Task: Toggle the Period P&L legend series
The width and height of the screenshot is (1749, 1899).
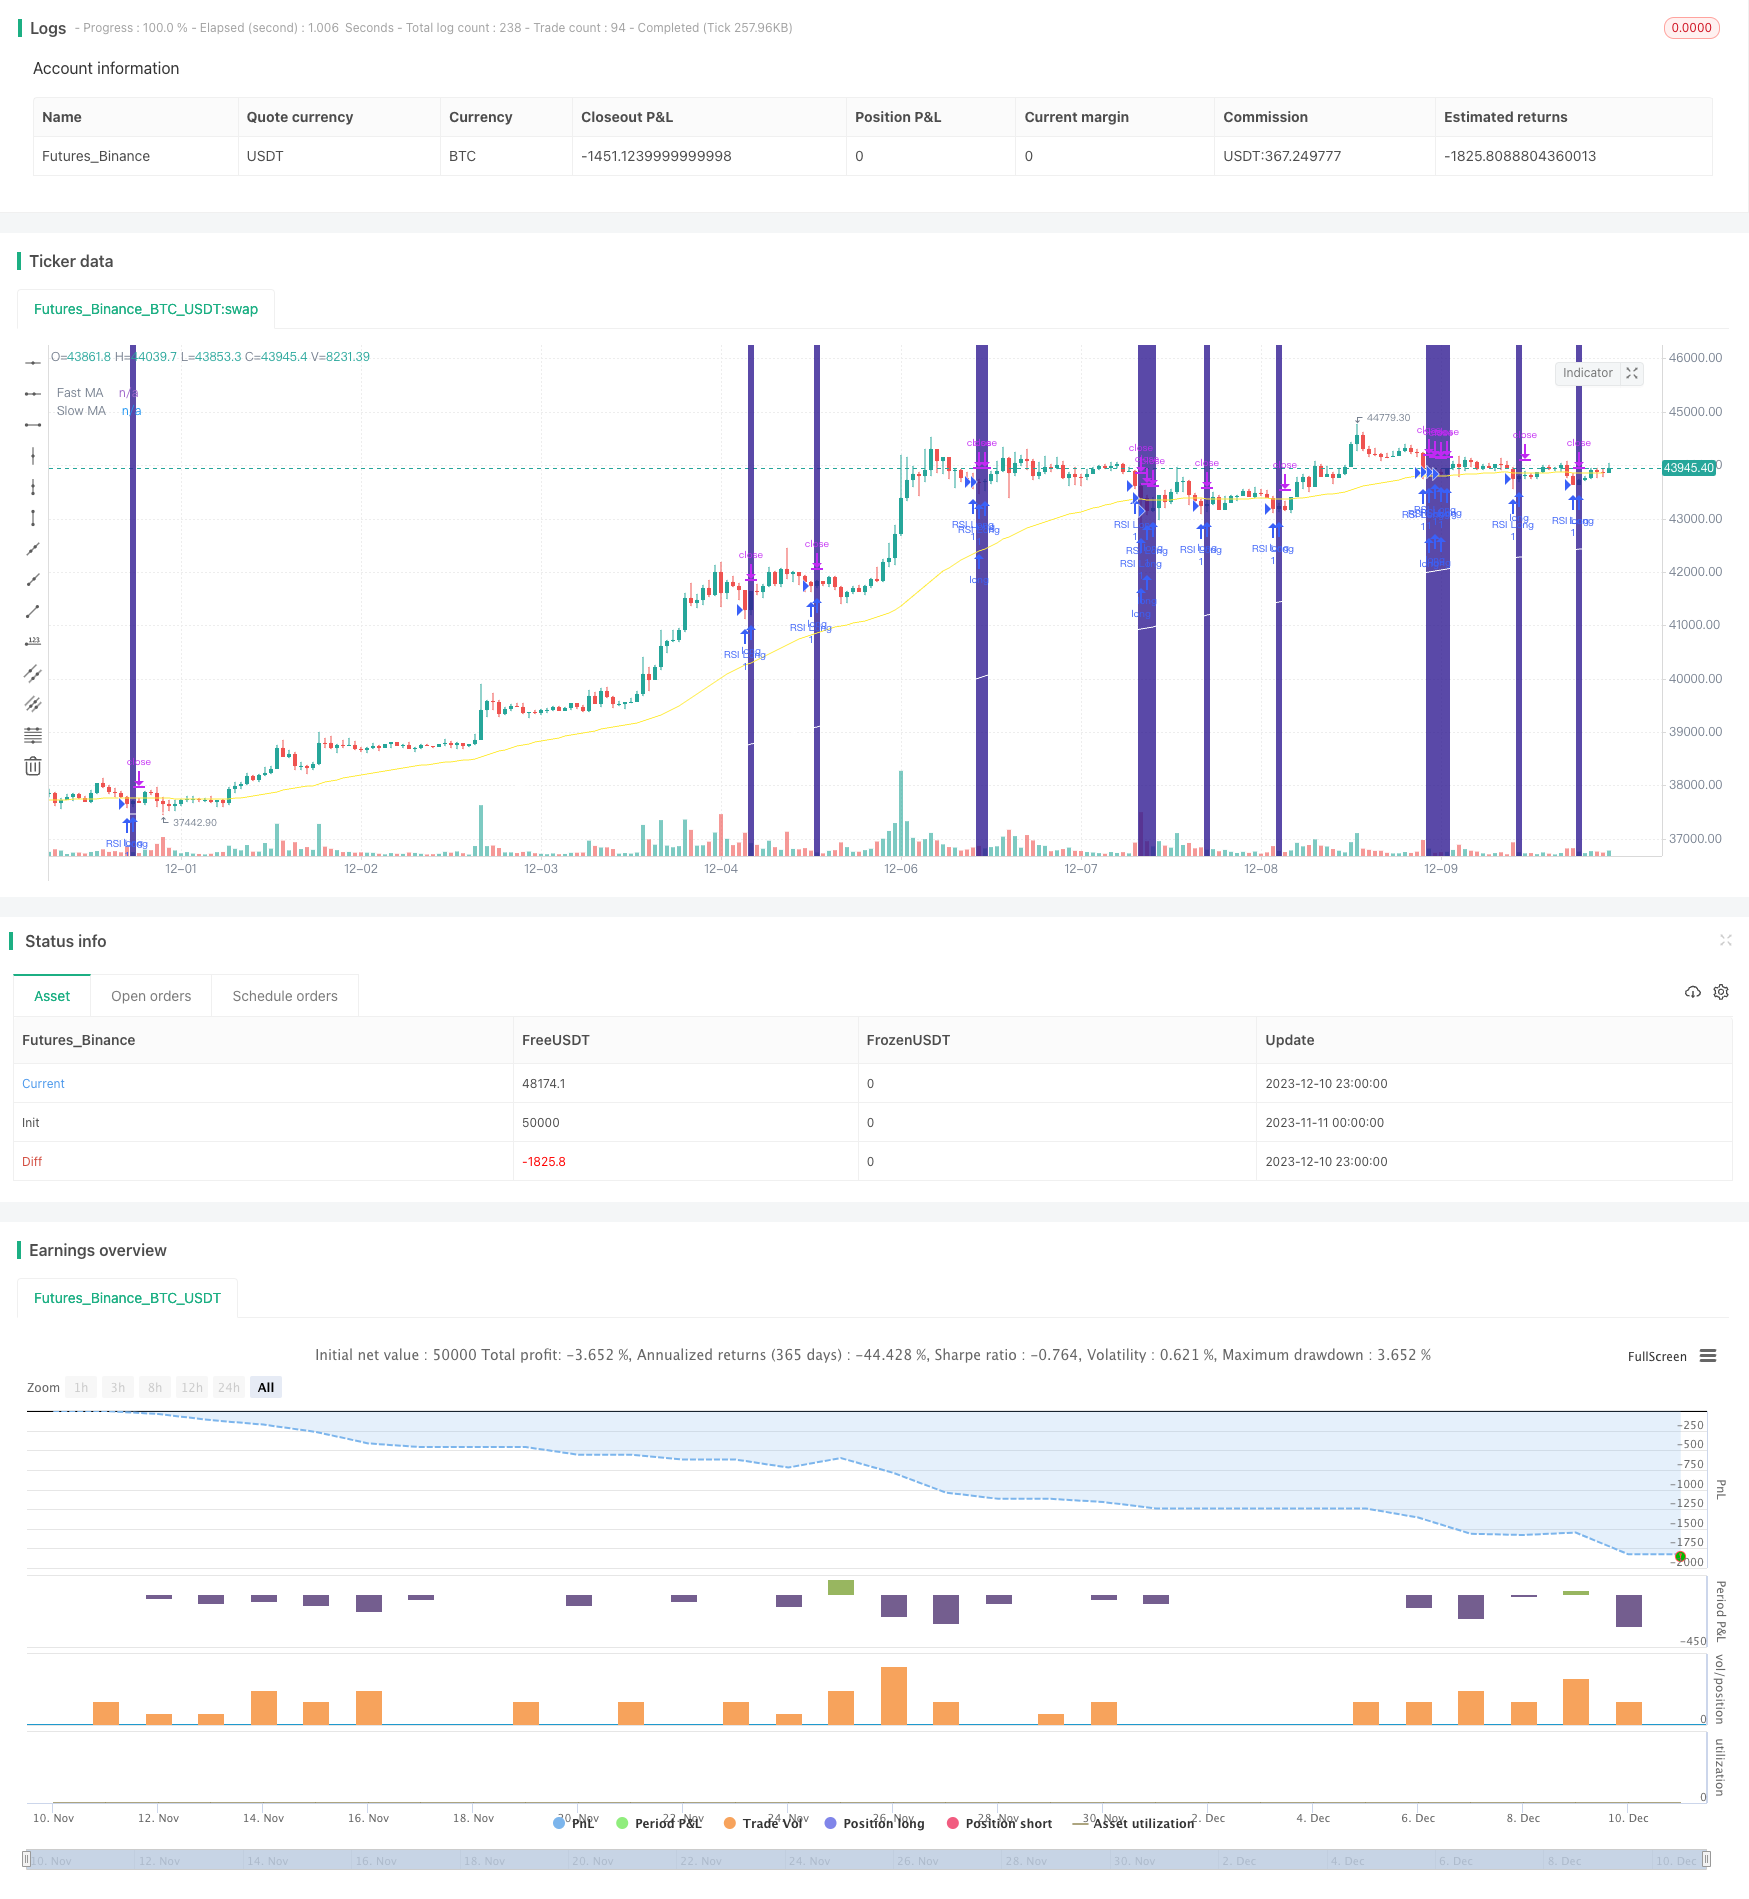Action: point(659,1823)
